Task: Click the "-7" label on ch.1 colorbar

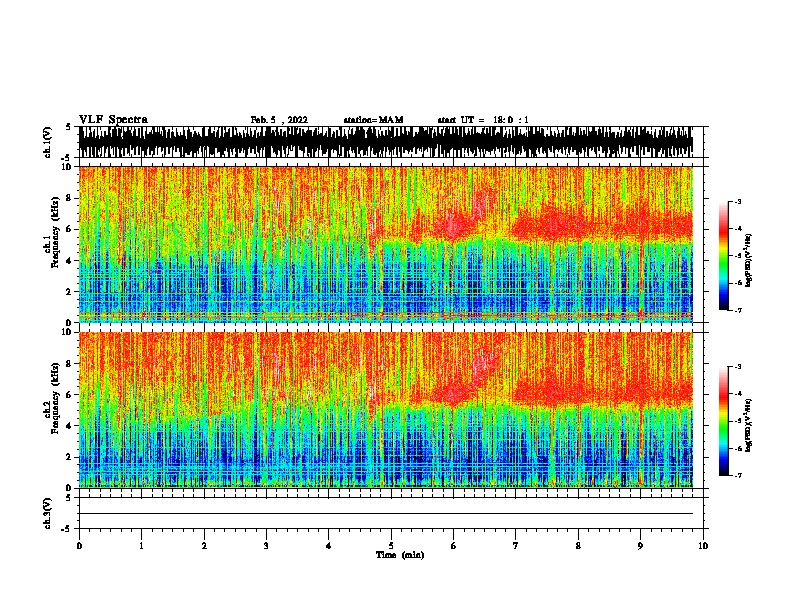Action: coord(737,310)
